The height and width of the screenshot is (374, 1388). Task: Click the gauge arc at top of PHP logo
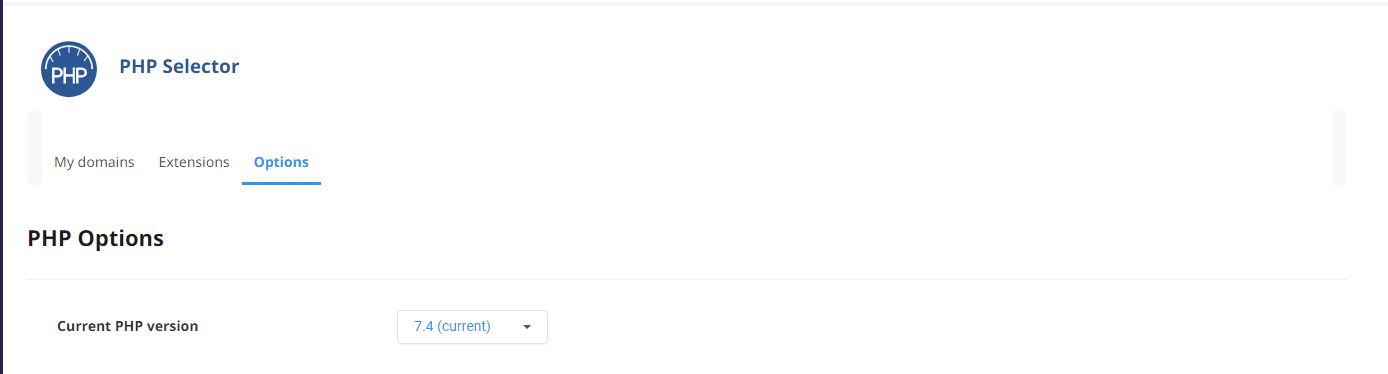coord(69,52)
